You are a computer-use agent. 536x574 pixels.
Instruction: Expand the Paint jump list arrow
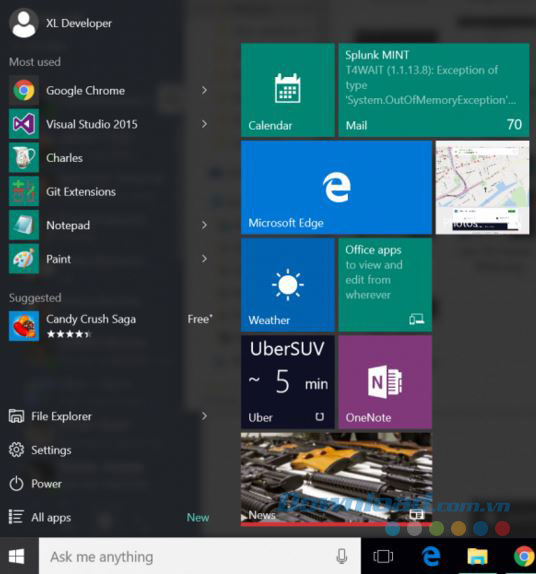[204, 259]
